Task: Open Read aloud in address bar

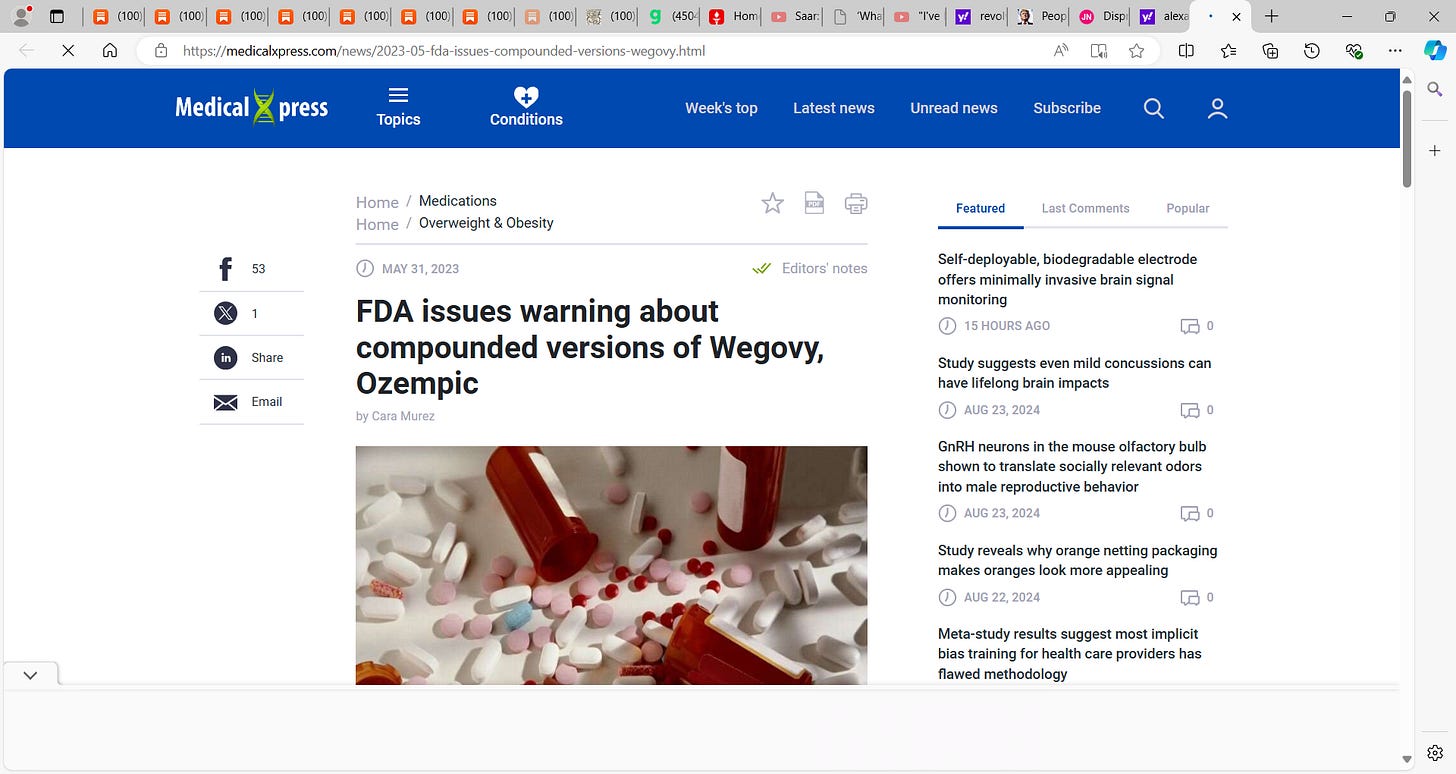Action: pos(1062,51)
